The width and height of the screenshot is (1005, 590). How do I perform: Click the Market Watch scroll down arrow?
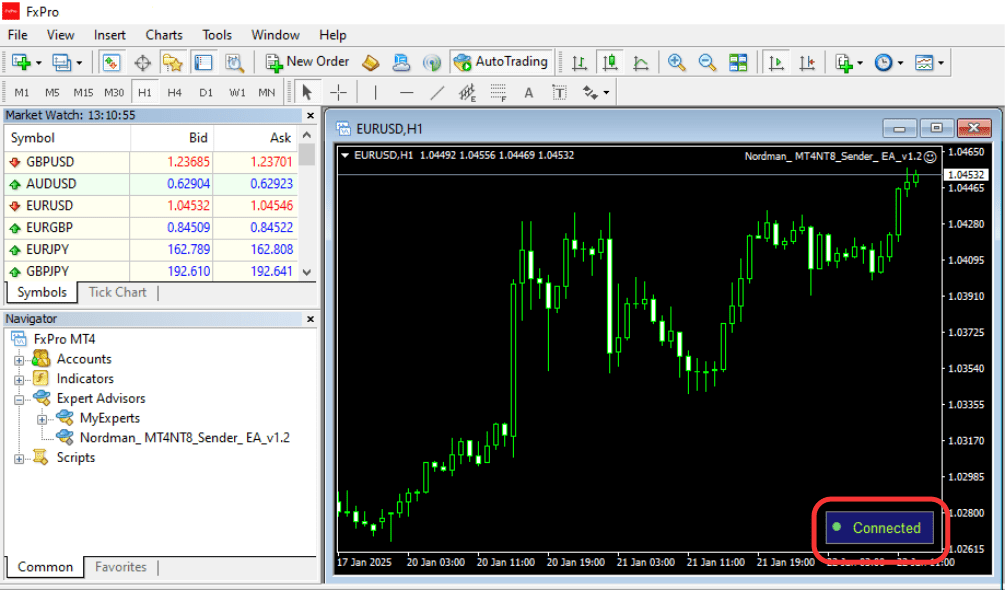306,272
